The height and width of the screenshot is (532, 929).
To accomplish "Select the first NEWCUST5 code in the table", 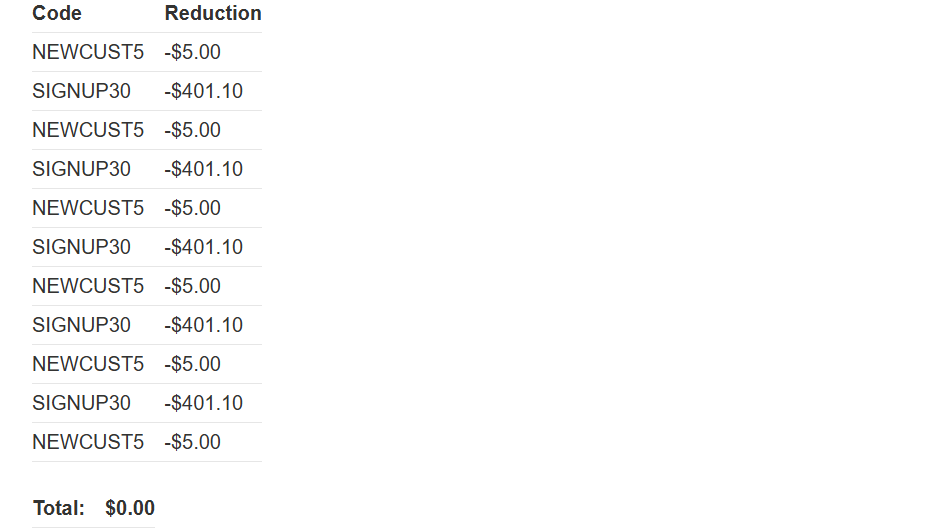I will pos(88,52).
